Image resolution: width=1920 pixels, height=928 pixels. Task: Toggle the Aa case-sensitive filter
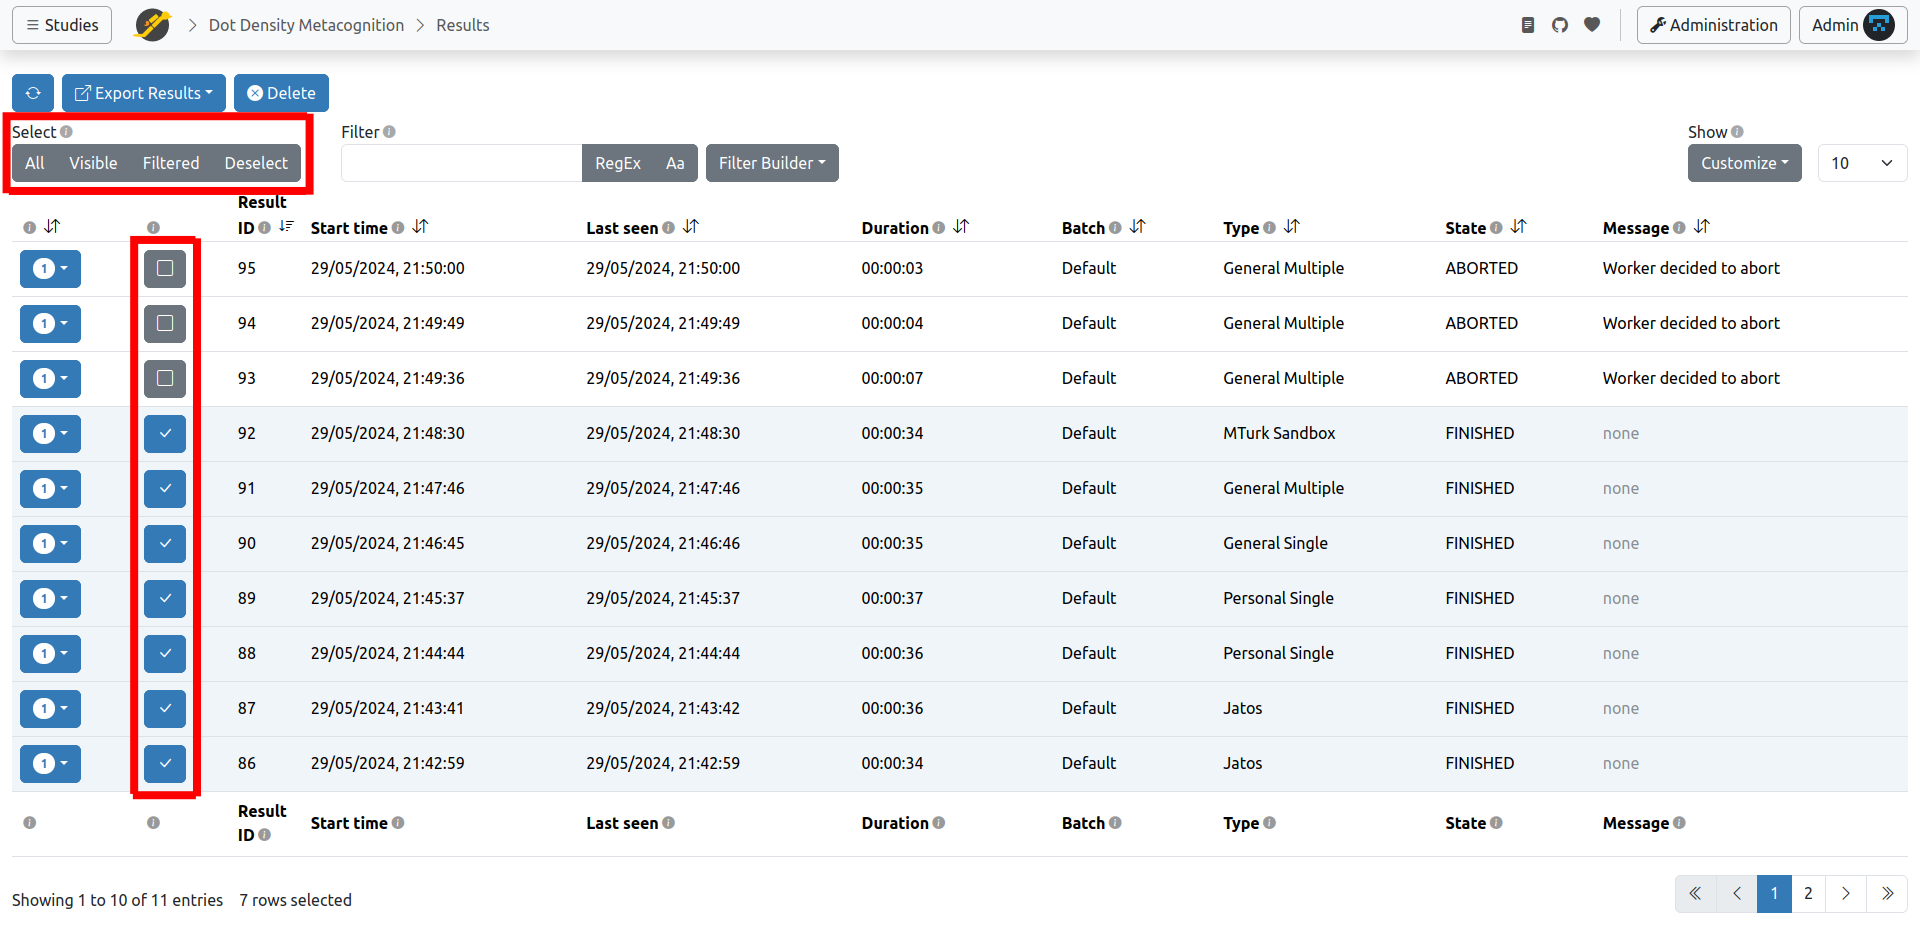pos(675,163)
